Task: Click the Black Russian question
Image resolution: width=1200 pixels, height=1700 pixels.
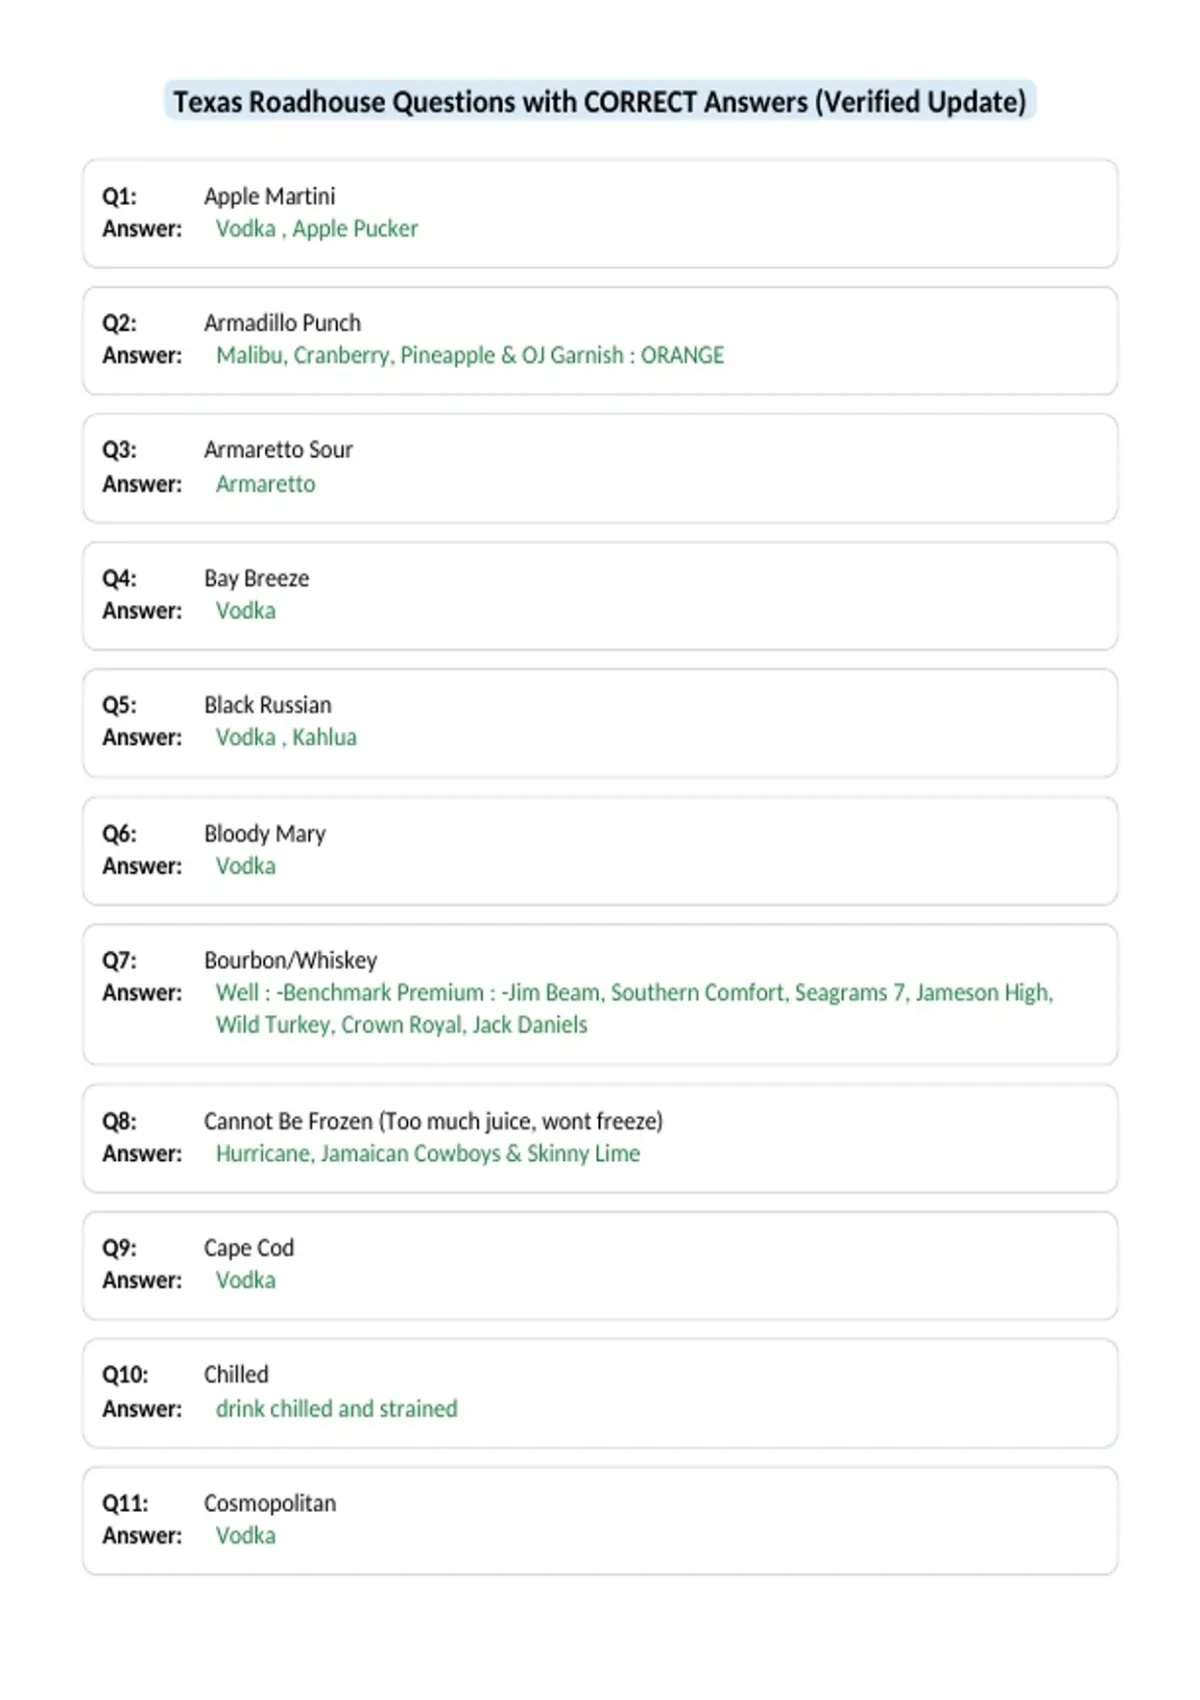Action: pos(267,705)
